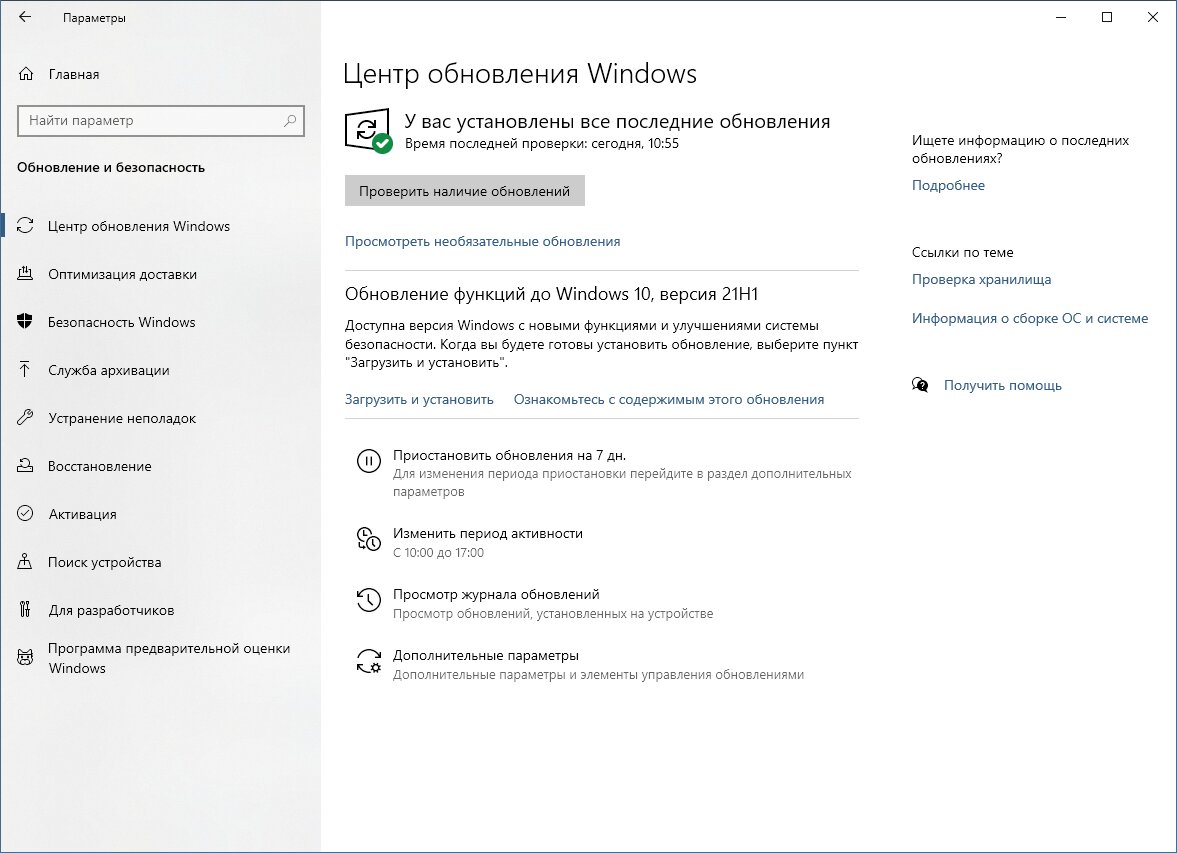Select Служба архивации from the sidebar
This screenshot has height=853, width=1177.
point(108,370)
